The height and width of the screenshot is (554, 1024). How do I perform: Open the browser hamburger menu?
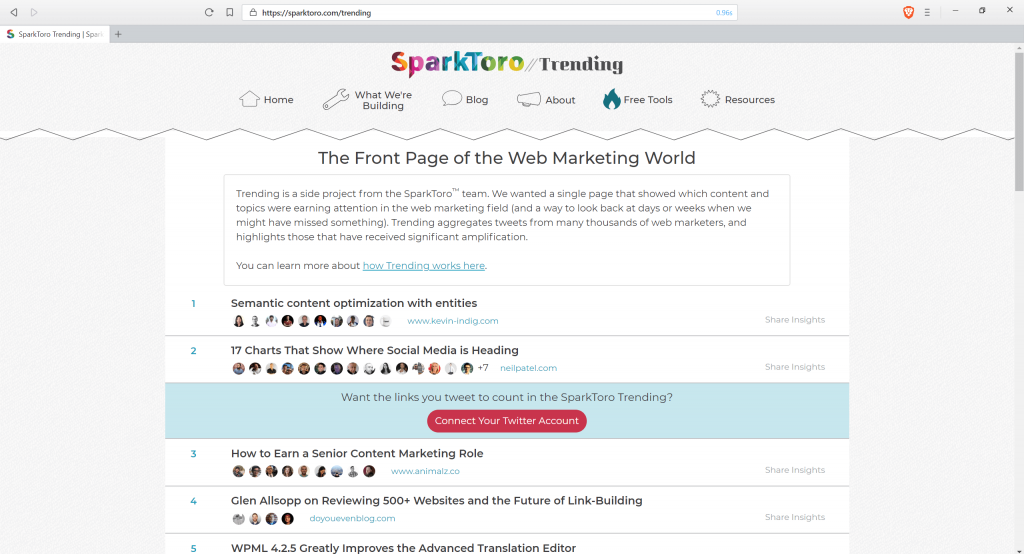tap(927, 12)
